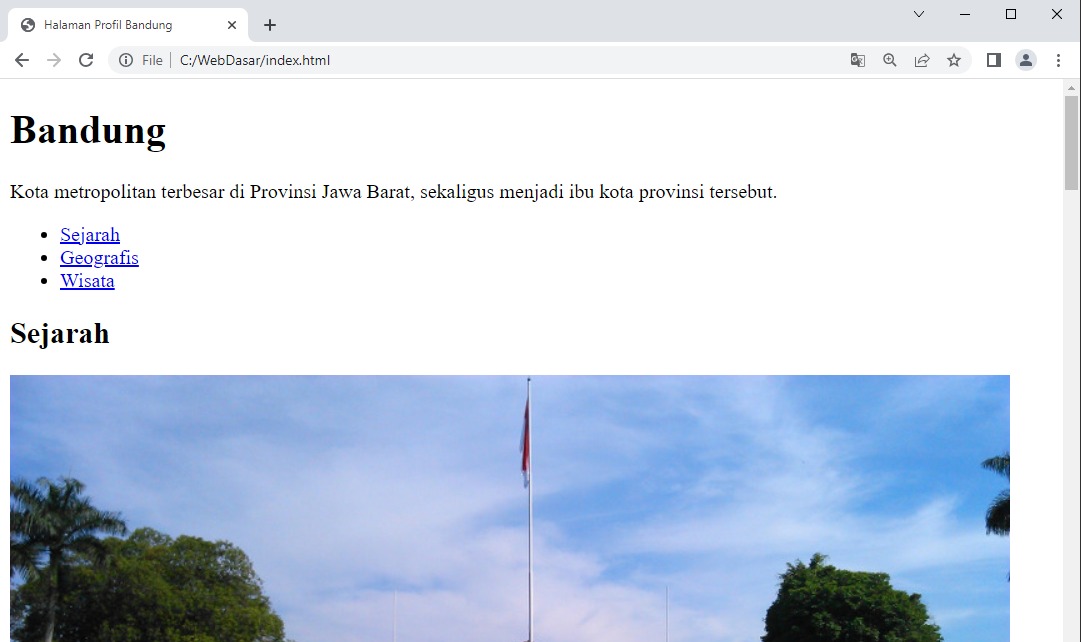Open the Geografis link
Viewport: 1081px width, 642px height.
click(99, 258)
